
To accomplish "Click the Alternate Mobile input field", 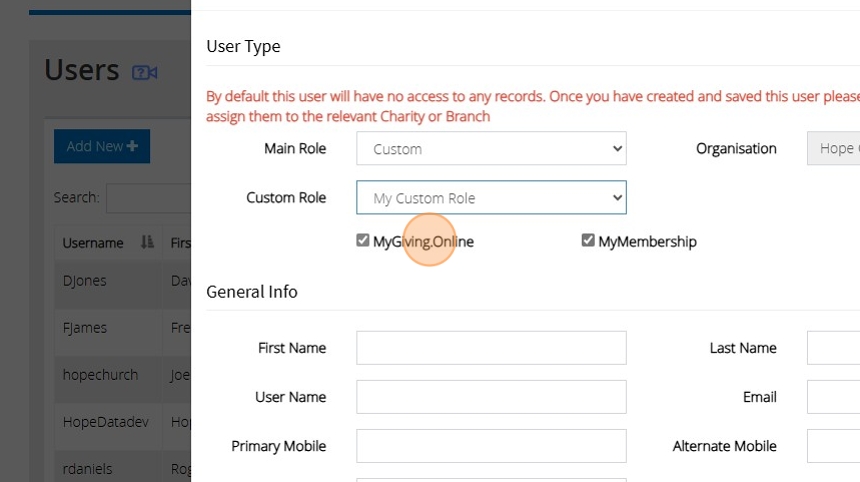I will pyautogui.click(x=833, y=446).
